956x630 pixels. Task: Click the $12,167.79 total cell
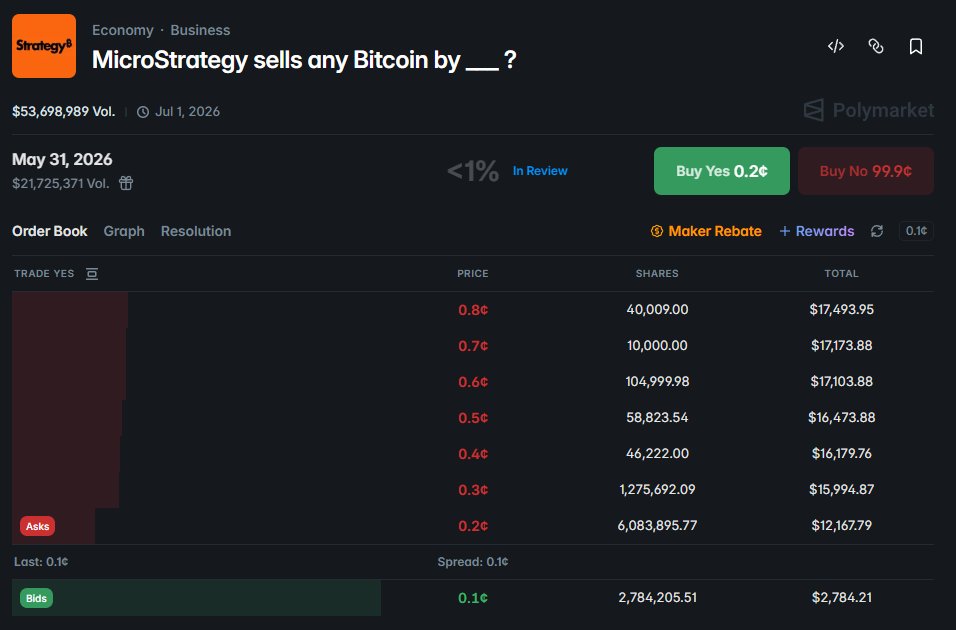coord(841,525)
